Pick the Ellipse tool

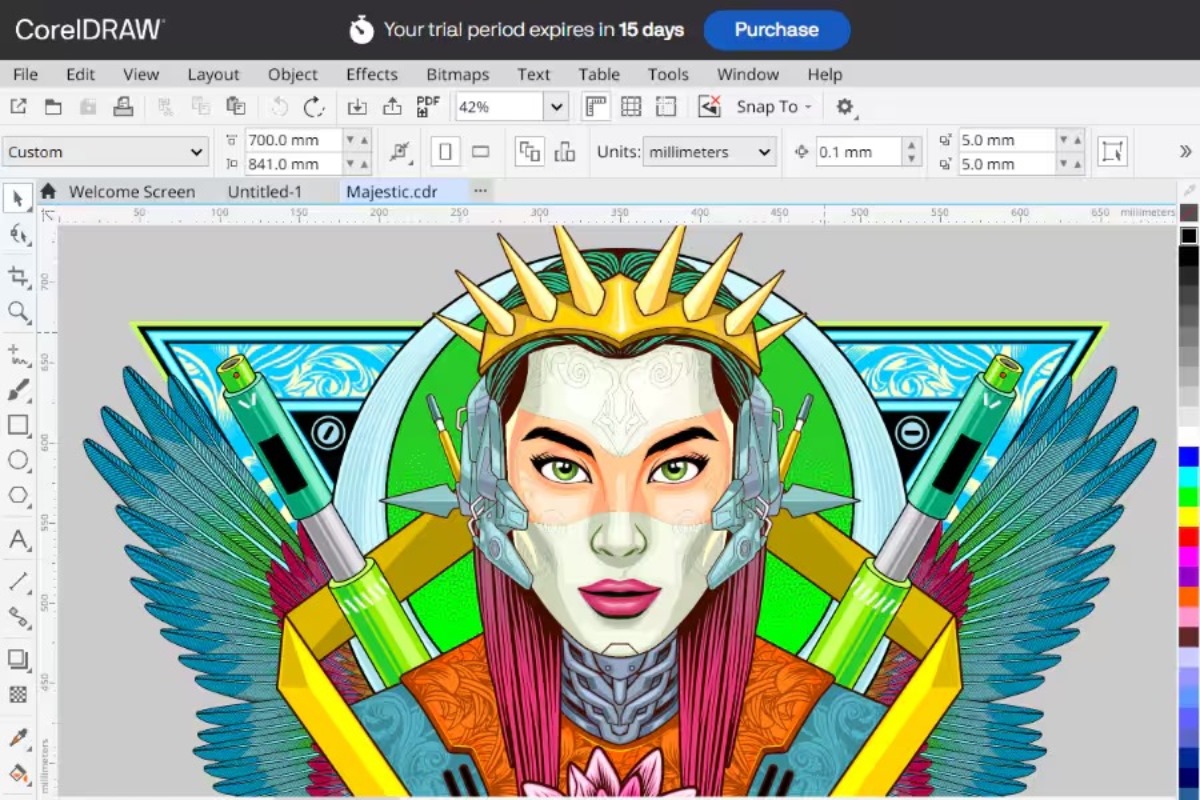(16, 460)
